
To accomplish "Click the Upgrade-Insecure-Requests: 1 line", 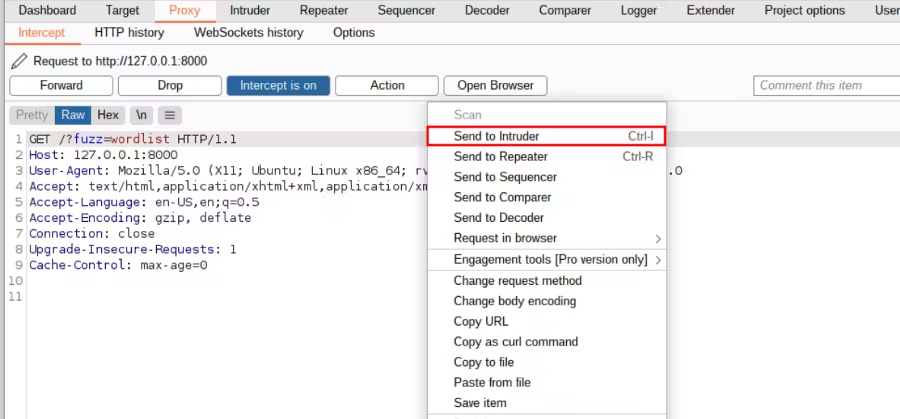I will click(133, 250).
